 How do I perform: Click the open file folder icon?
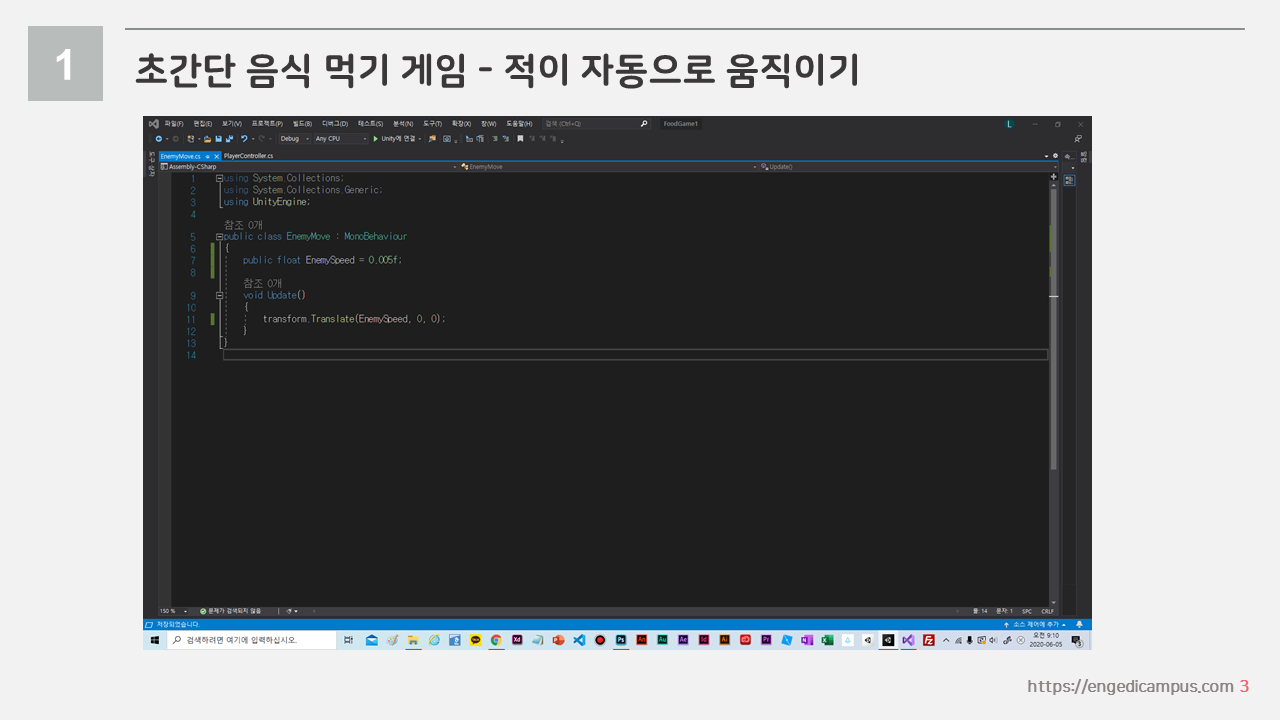[207, 138]
